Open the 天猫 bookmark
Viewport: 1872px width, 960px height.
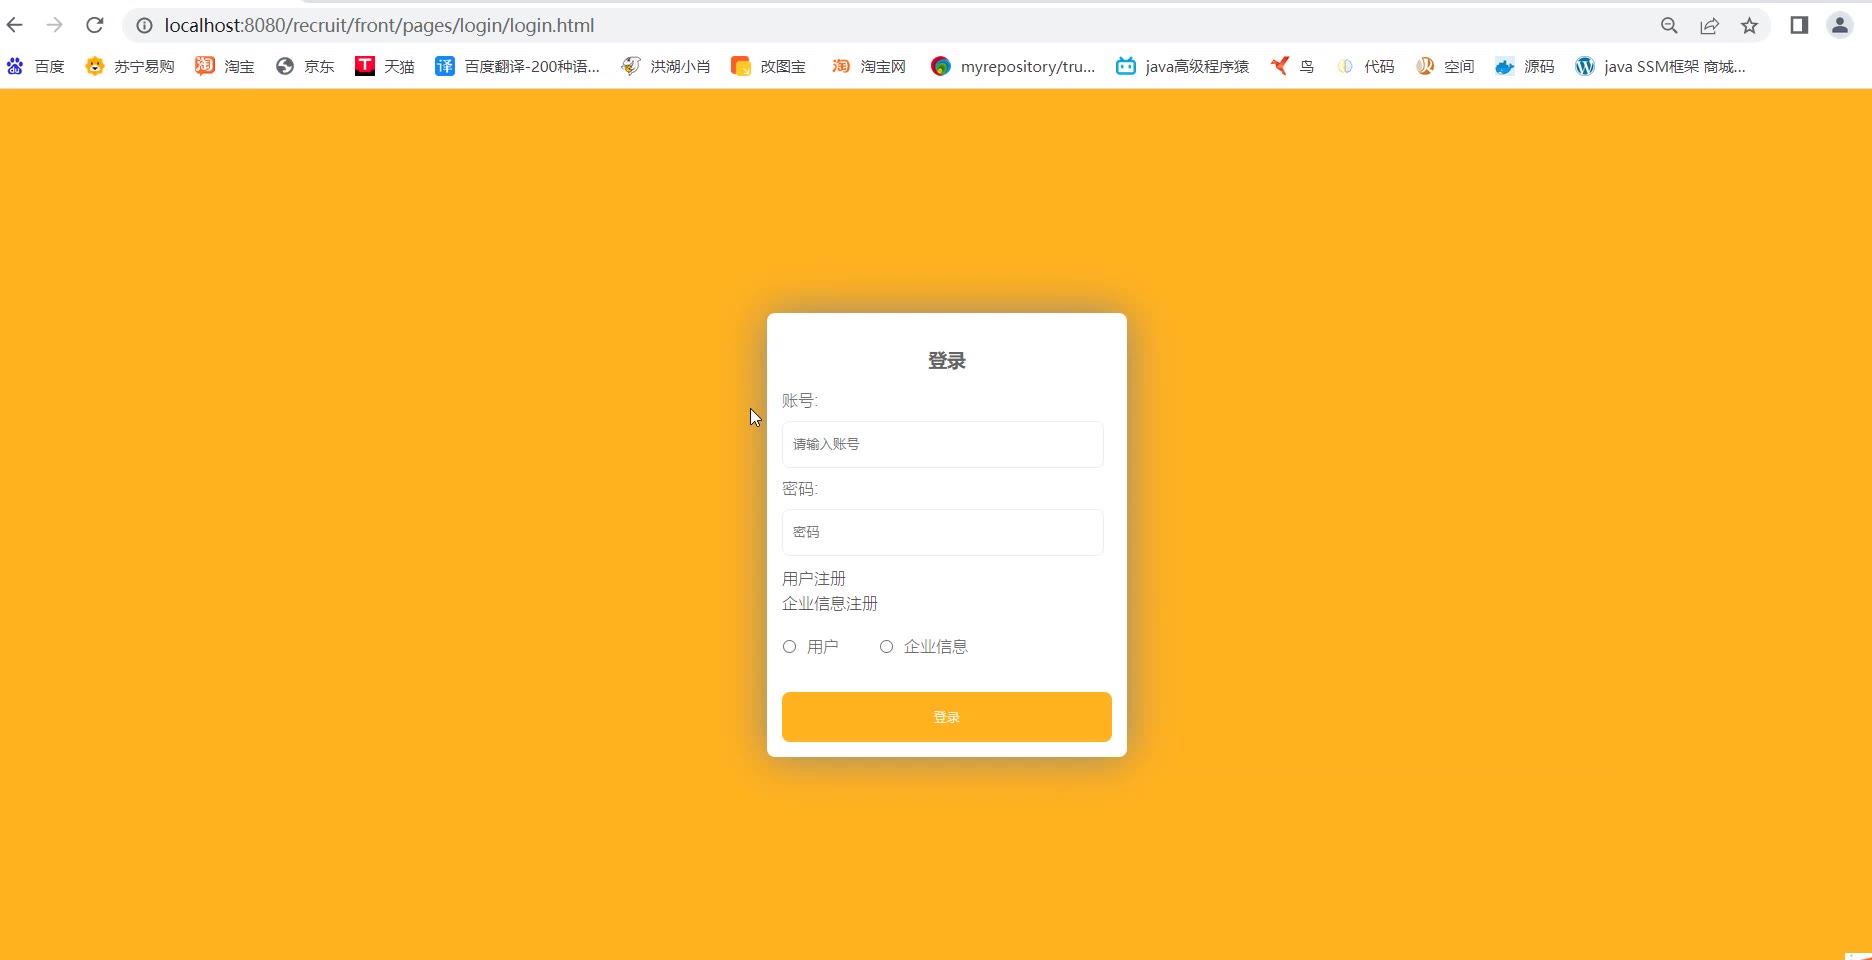click(385, 66)
